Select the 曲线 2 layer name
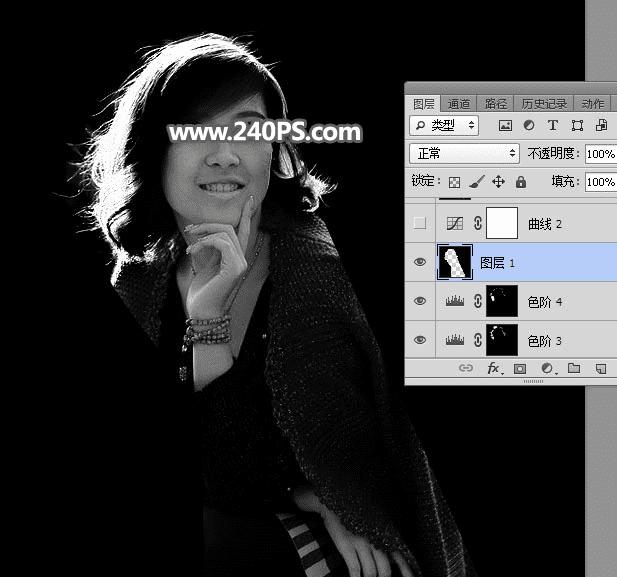 pos(545,224)
